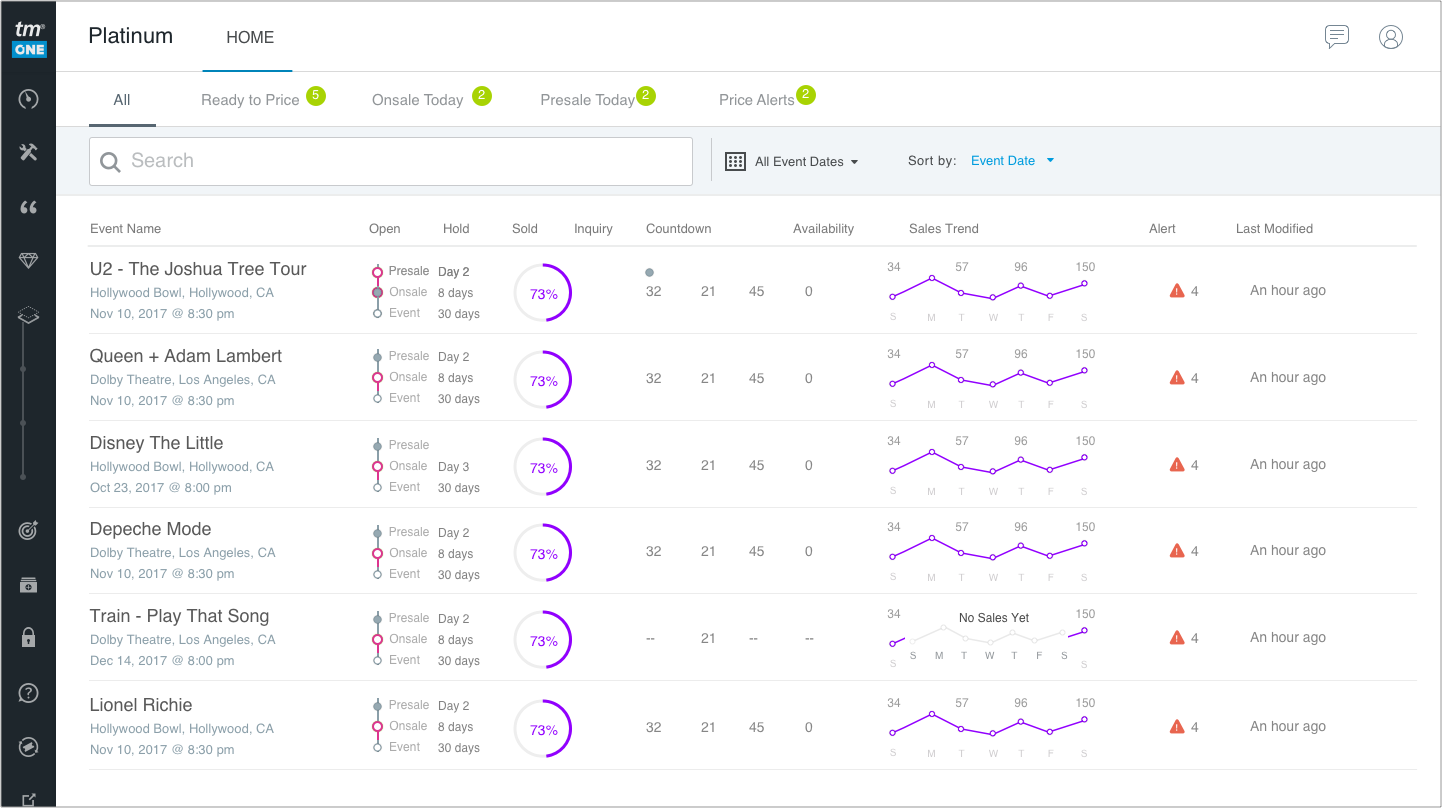Click U2 row alert warning triangle
Viewport: 1442px width, 808px height.
(1177, 291)
